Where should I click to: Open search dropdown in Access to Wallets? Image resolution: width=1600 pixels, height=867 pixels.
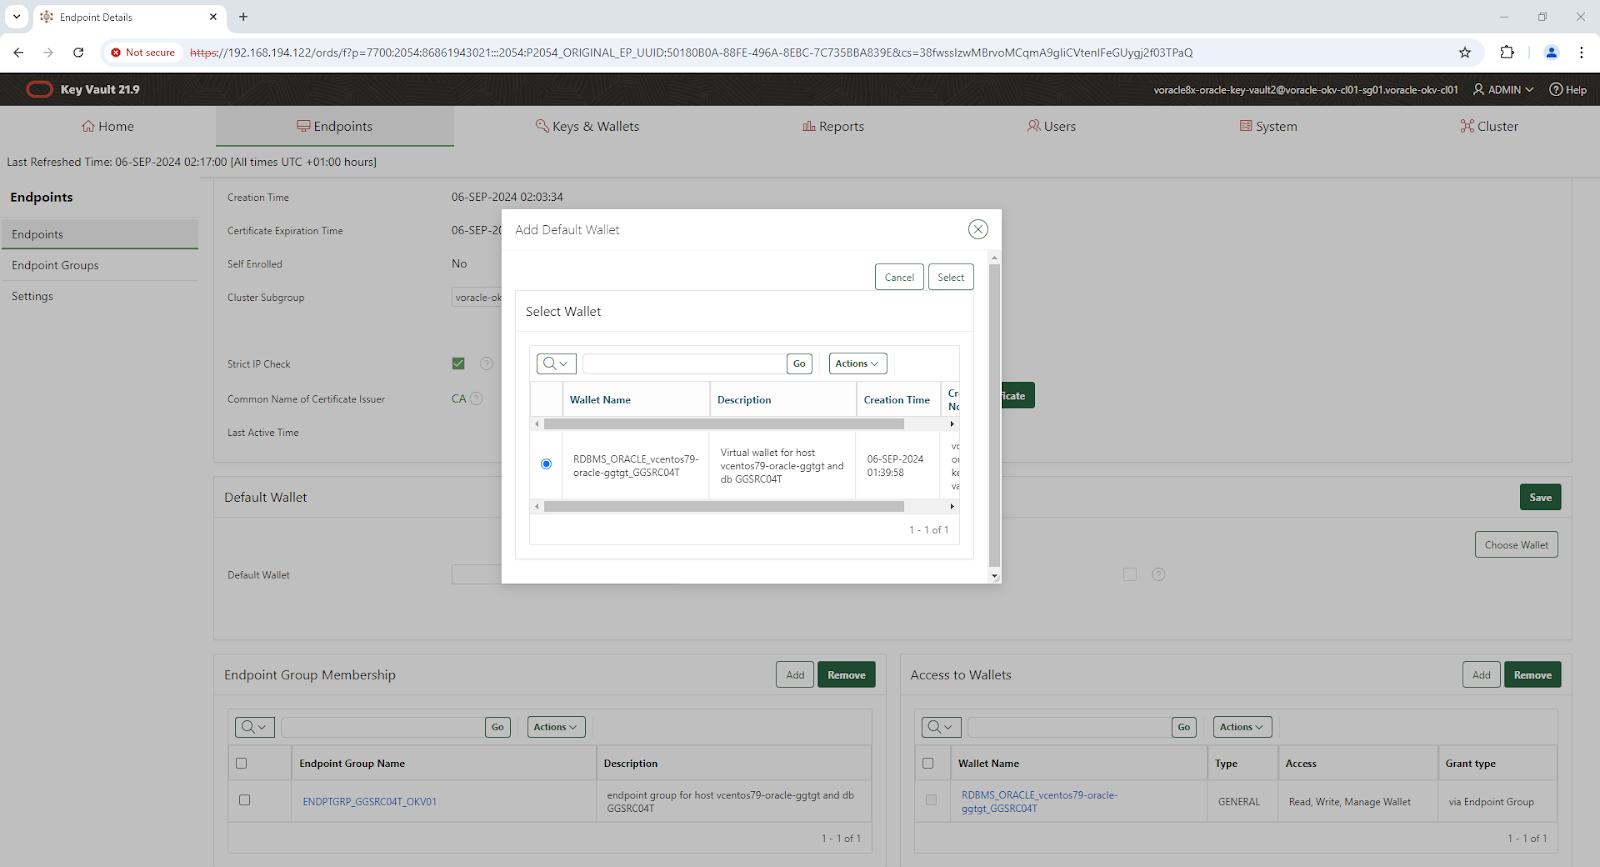tap(941, 727)
